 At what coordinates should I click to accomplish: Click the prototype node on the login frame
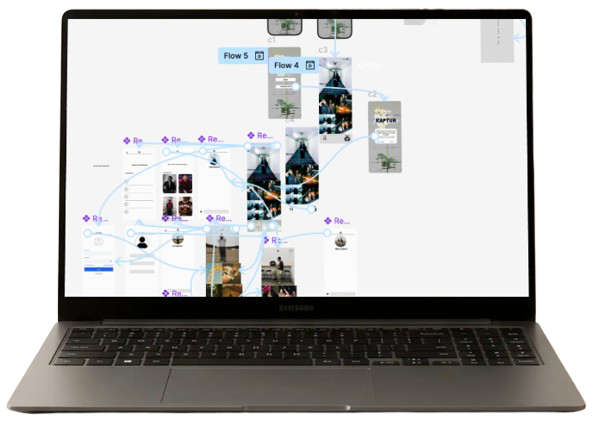click(x=87, y=233)
